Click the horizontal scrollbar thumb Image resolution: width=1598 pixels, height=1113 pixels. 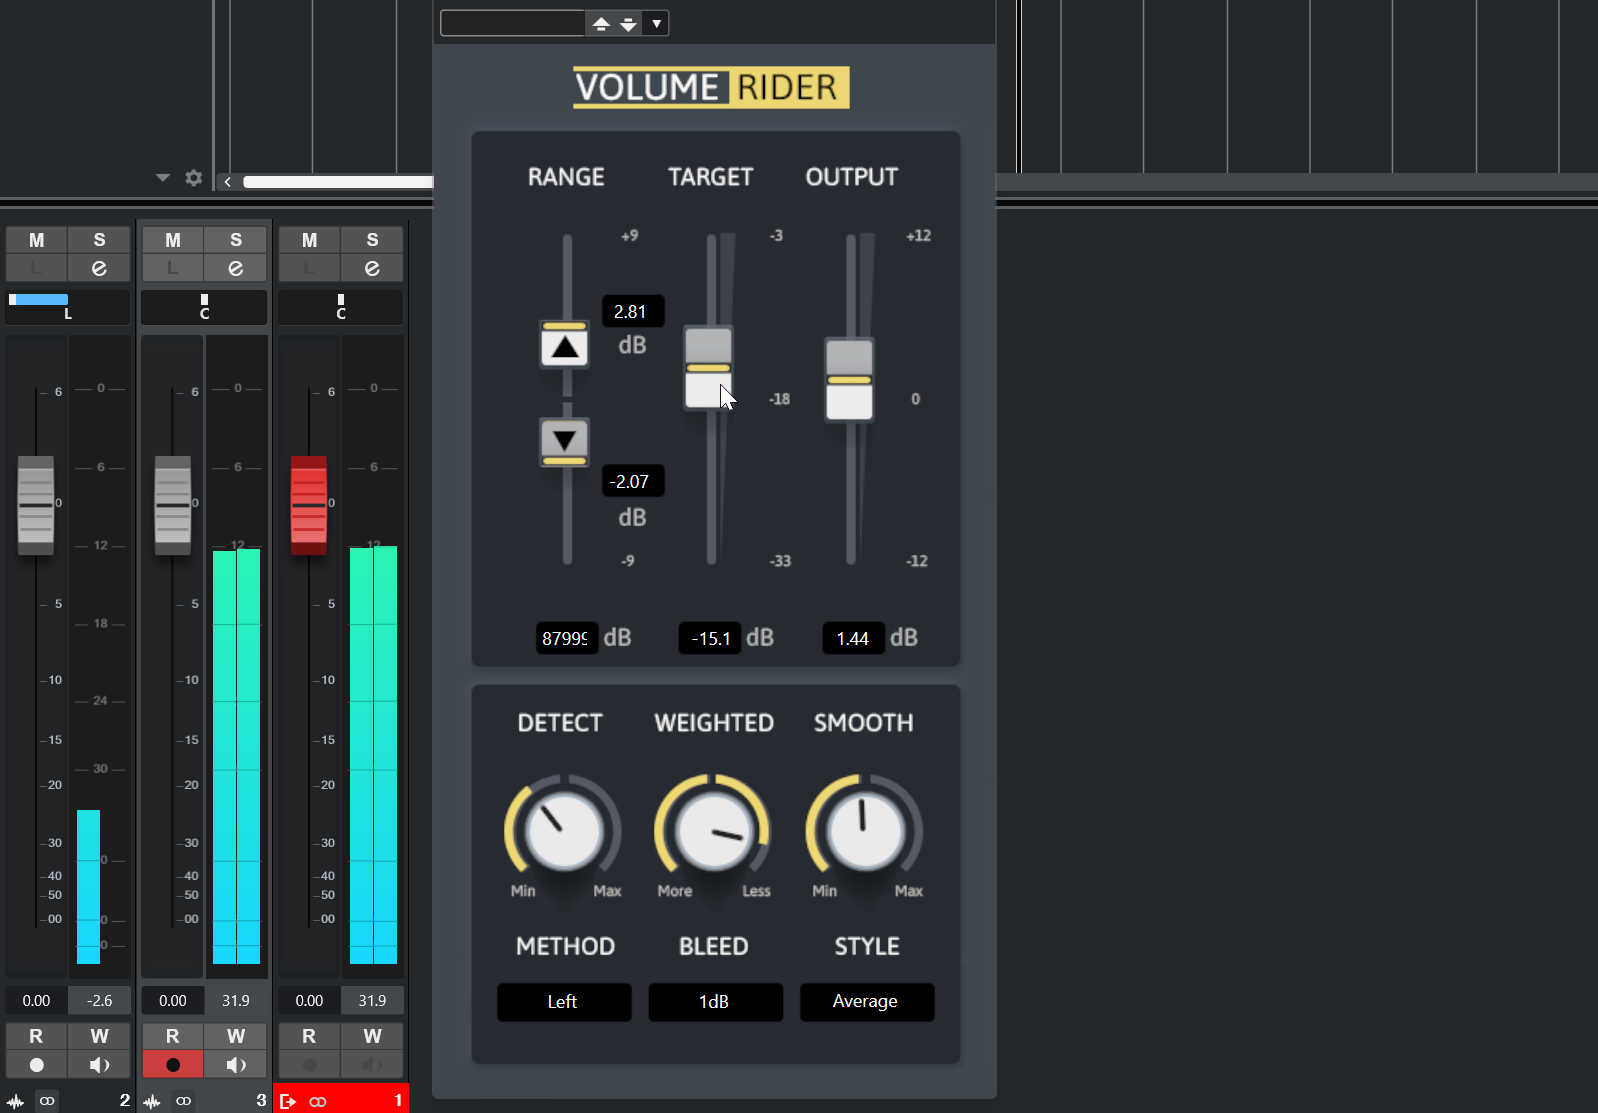tap(338, 182)
